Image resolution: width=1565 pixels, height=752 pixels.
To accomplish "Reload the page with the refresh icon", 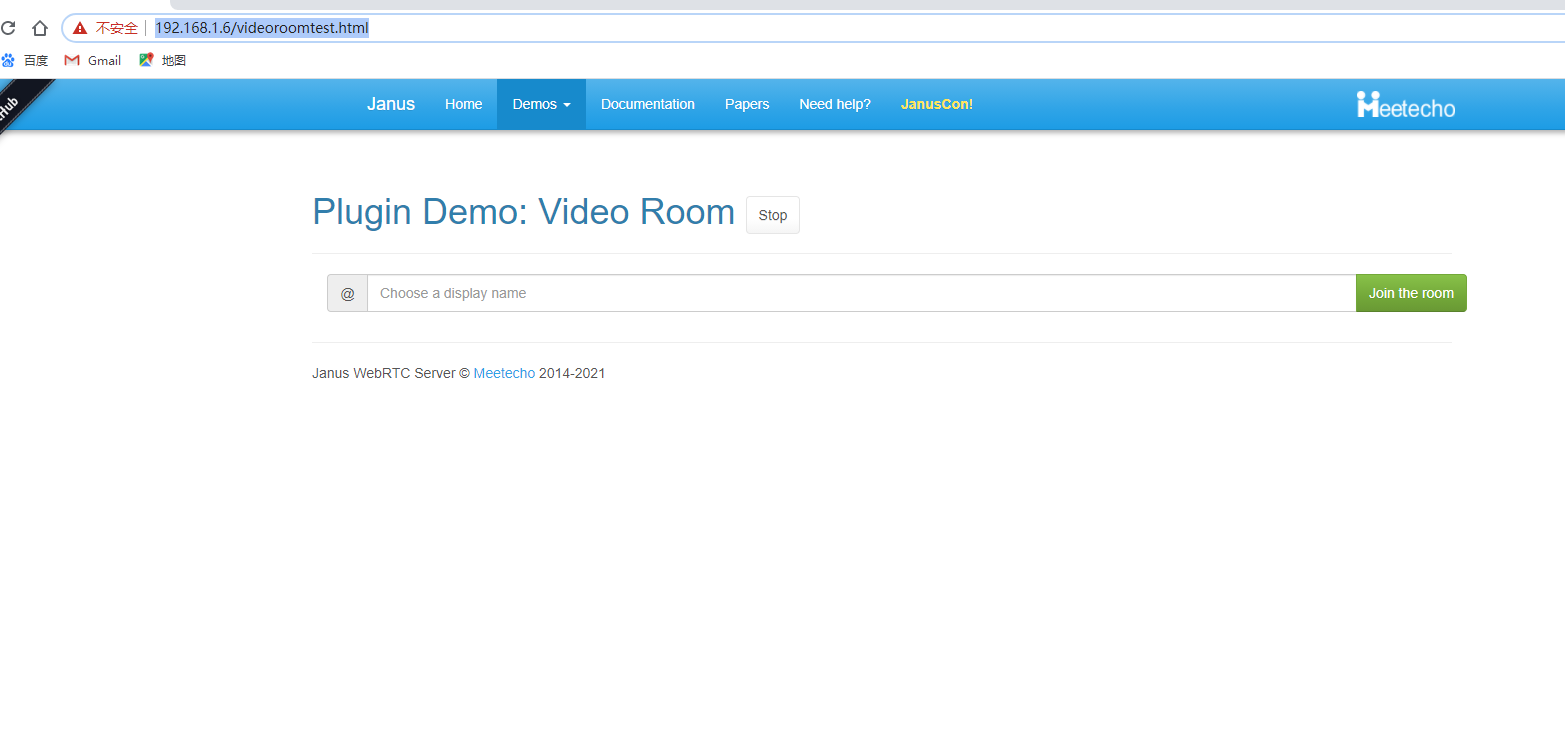I will pos(8,28).
